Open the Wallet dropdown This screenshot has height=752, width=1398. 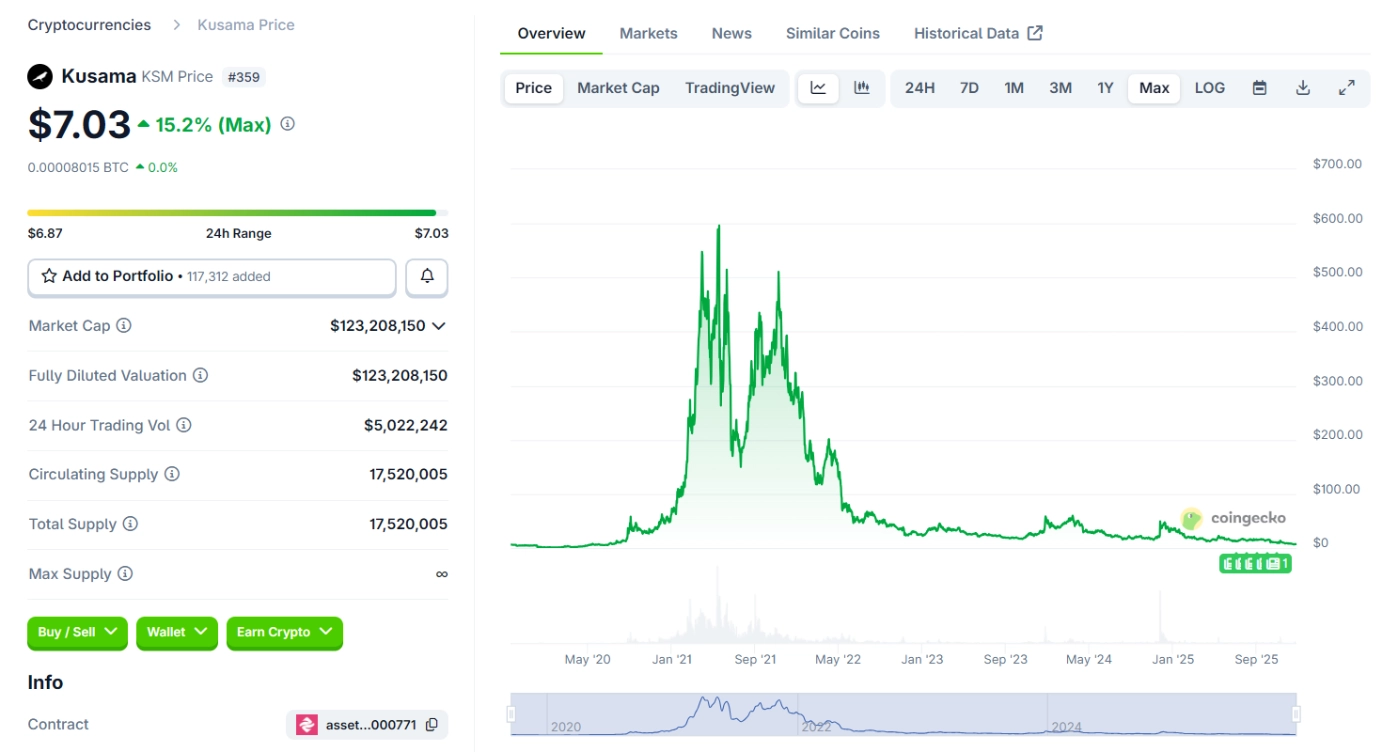pyautogui.click(x=177, y=632)
